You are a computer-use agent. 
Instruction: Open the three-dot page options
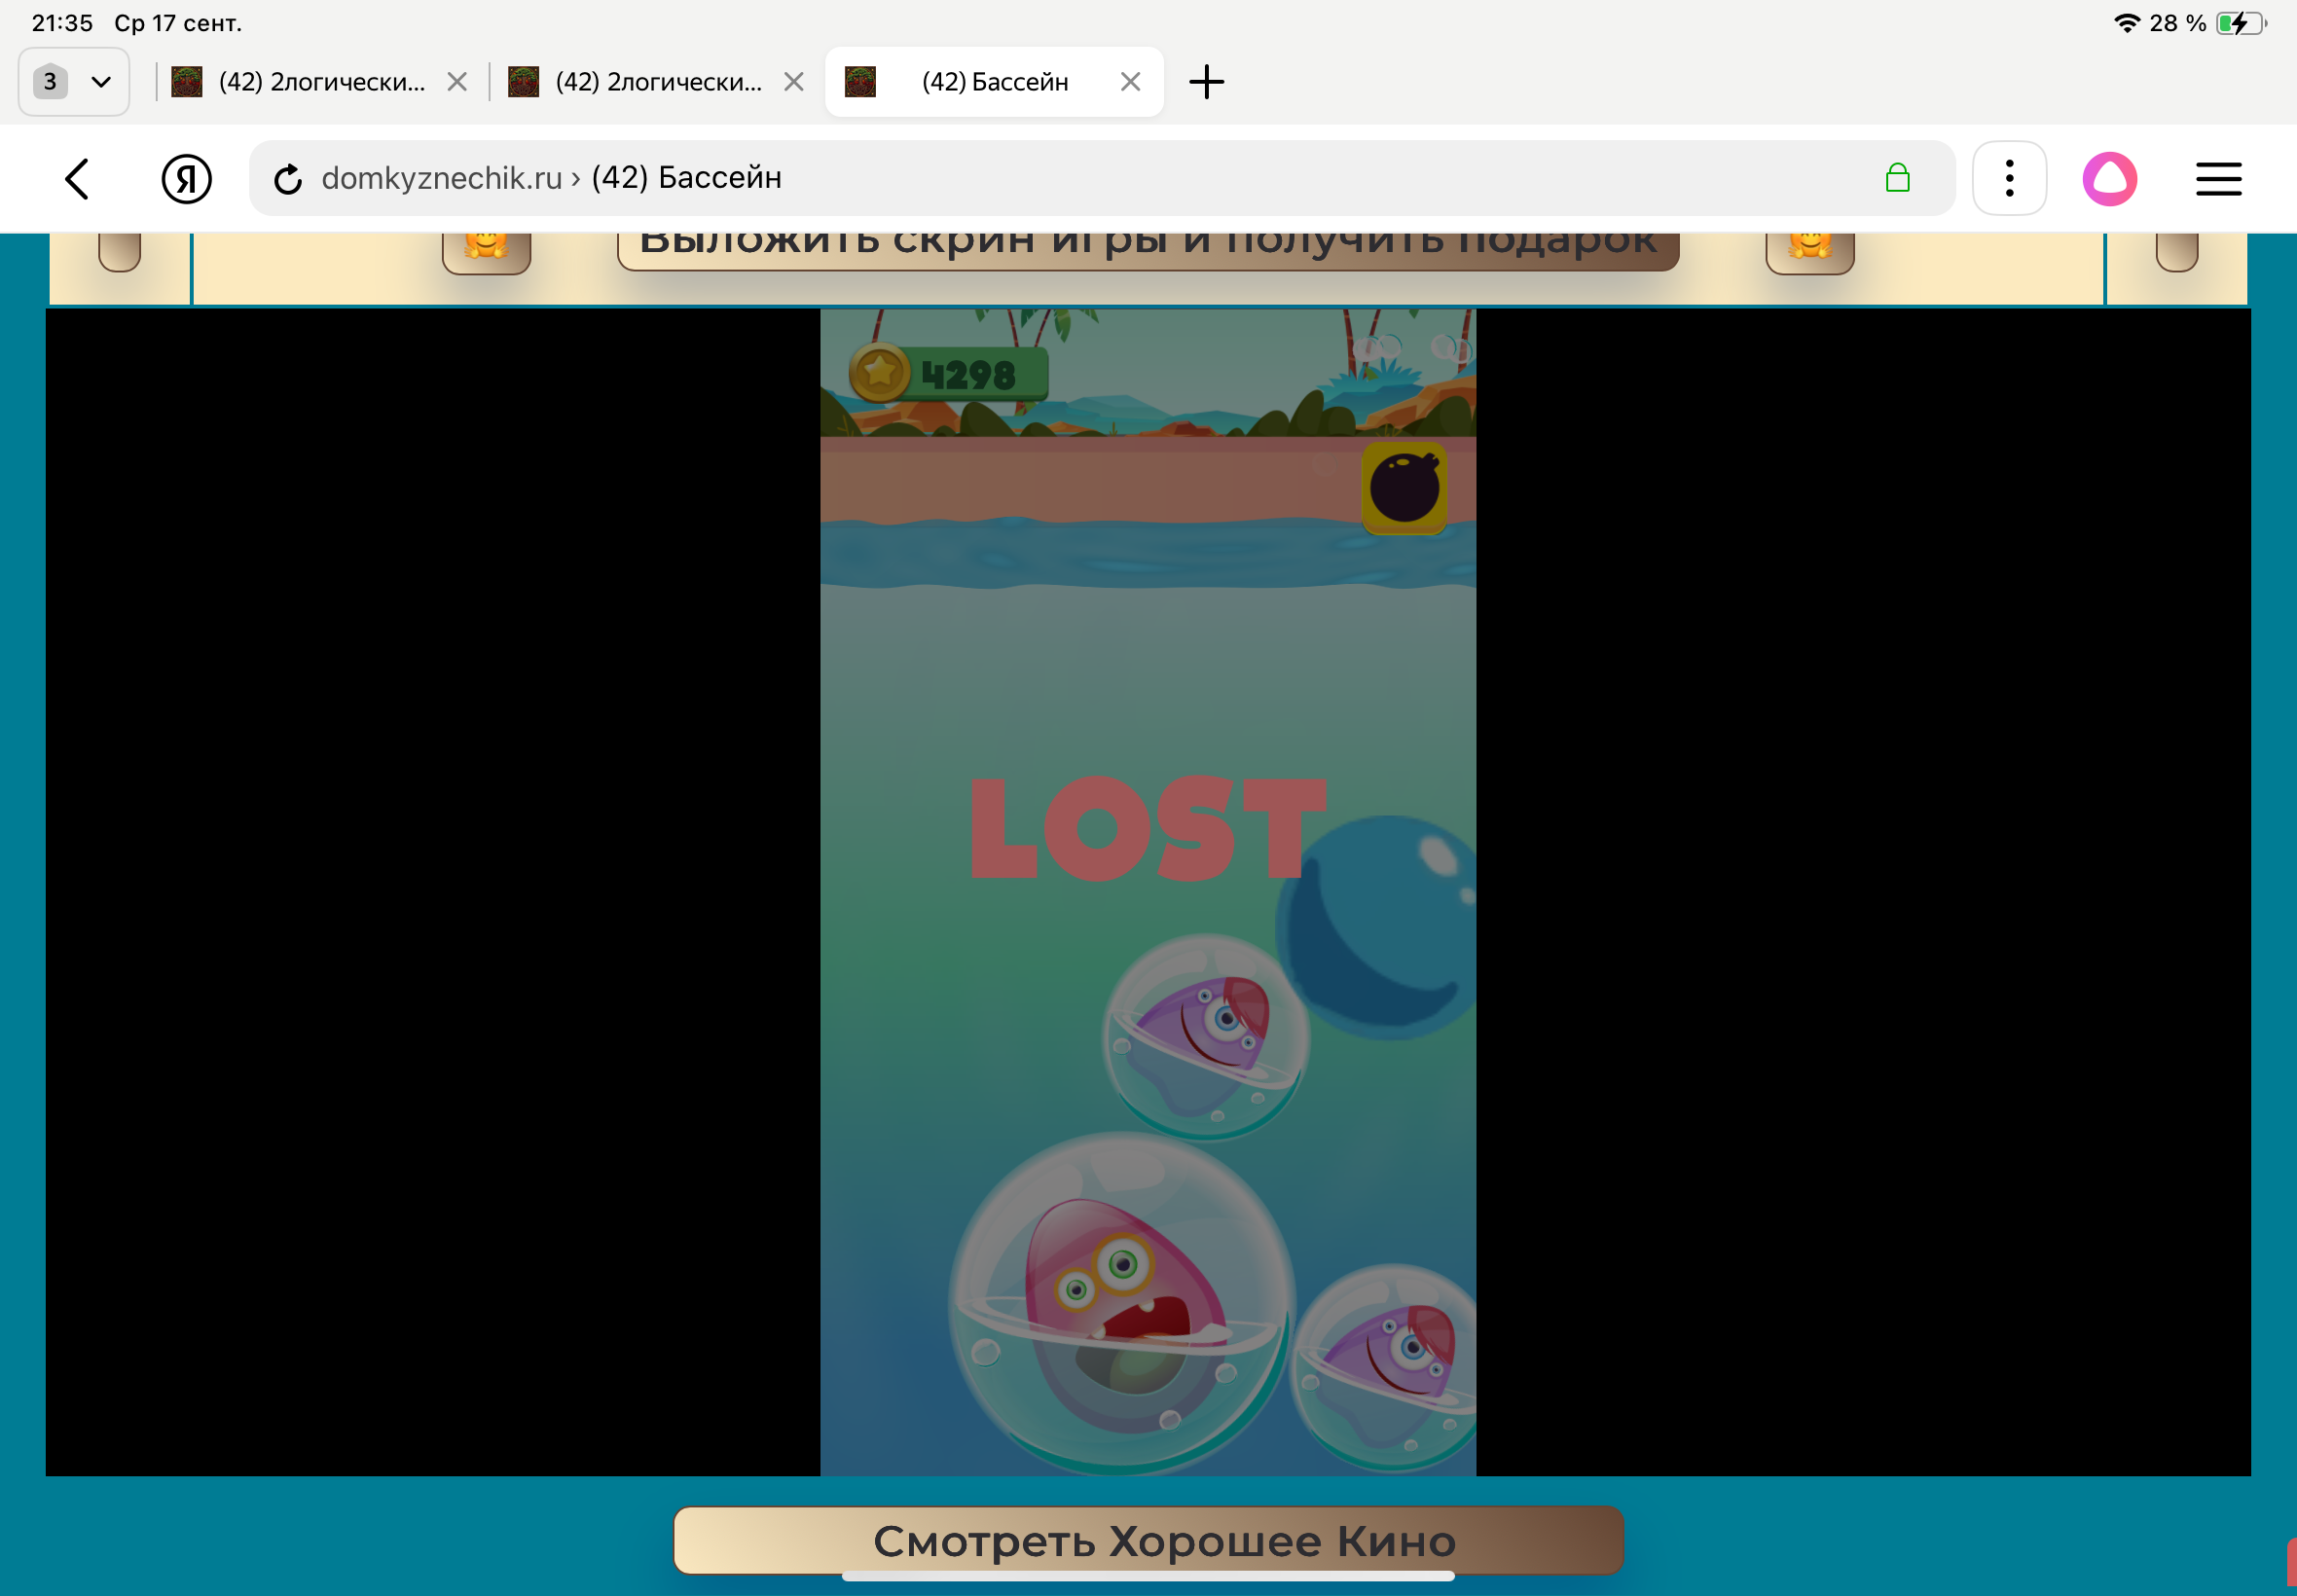point(2008,179)
